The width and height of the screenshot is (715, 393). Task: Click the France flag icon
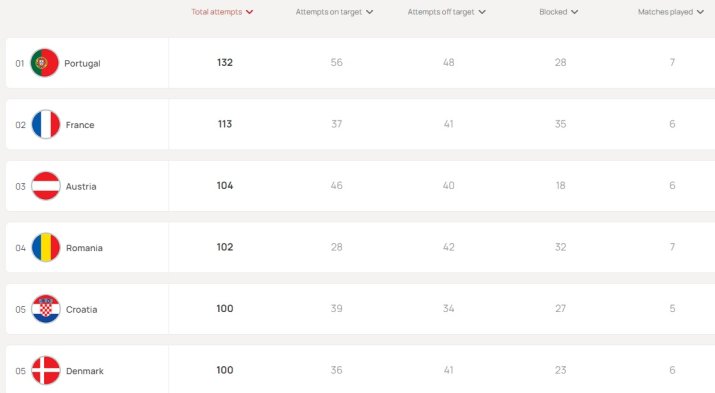pyautogui.click(x=46, y=124)
